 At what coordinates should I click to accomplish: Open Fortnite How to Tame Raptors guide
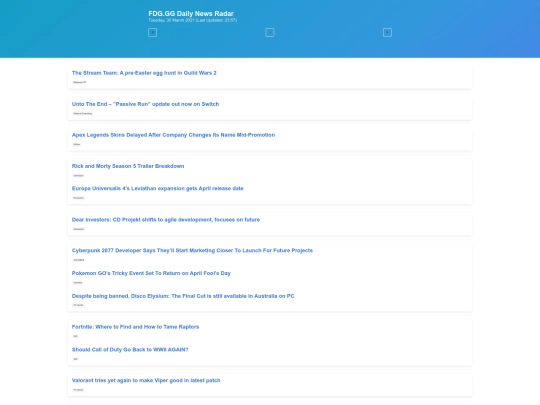tap(135, 327)
